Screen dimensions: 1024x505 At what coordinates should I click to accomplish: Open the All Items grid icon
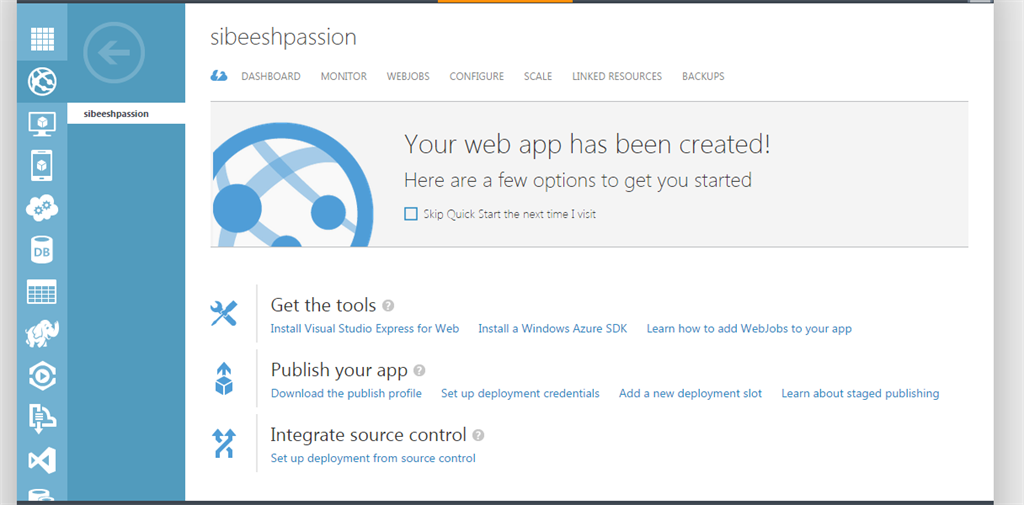(42, 40)
